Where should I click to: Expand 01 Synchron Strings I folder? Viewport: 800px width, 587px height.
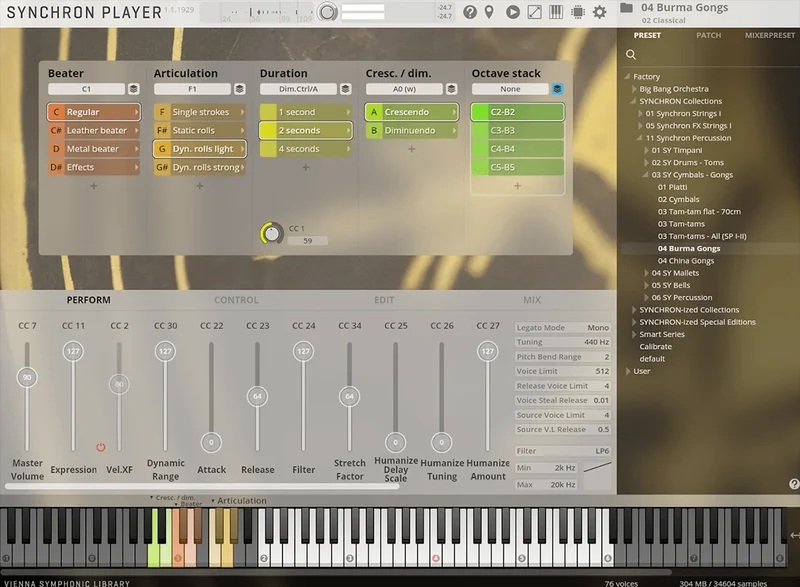pyautogui.click(x=640, y=113)
